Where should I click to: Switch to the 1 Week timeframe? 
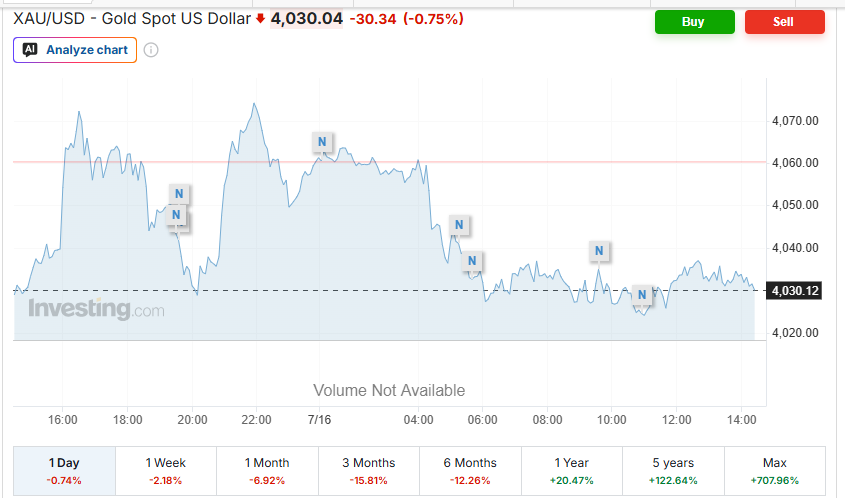pos(166,471)
